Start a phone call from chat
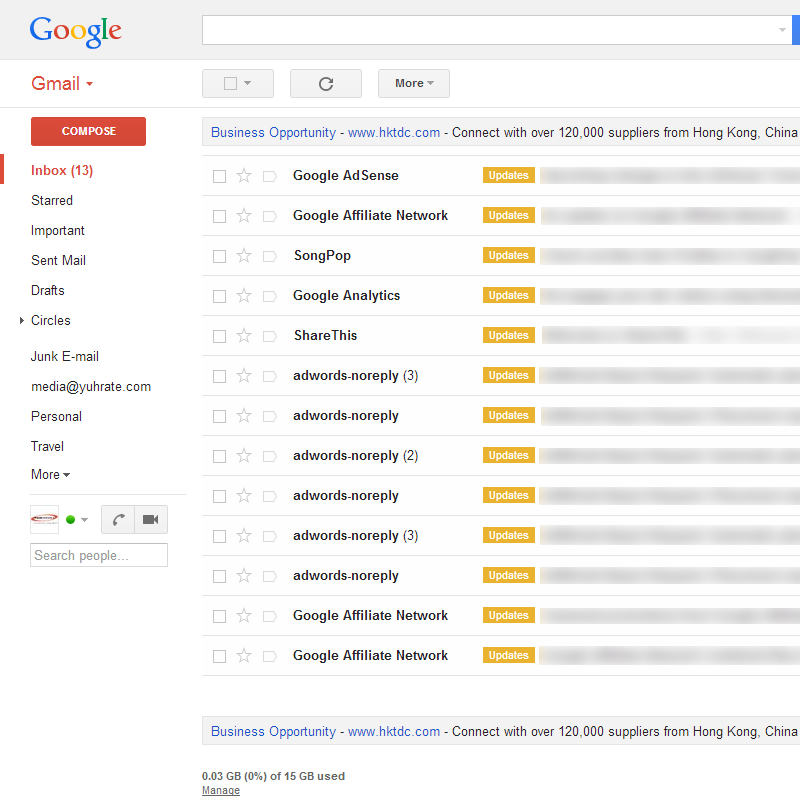800x800 pixels. (118, 519)
